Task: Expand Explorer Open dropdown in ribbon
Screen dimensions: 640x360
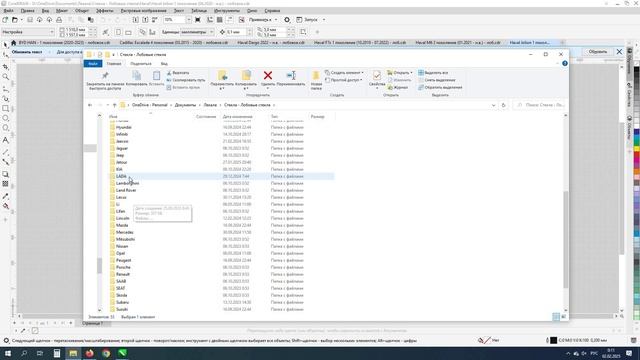Action: (x=400, y=73)
